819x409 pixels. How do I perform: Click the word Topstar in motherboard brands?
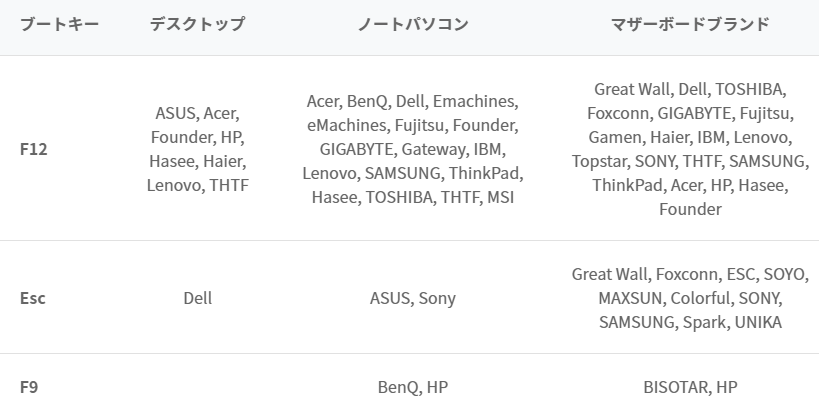click(600, 161)
